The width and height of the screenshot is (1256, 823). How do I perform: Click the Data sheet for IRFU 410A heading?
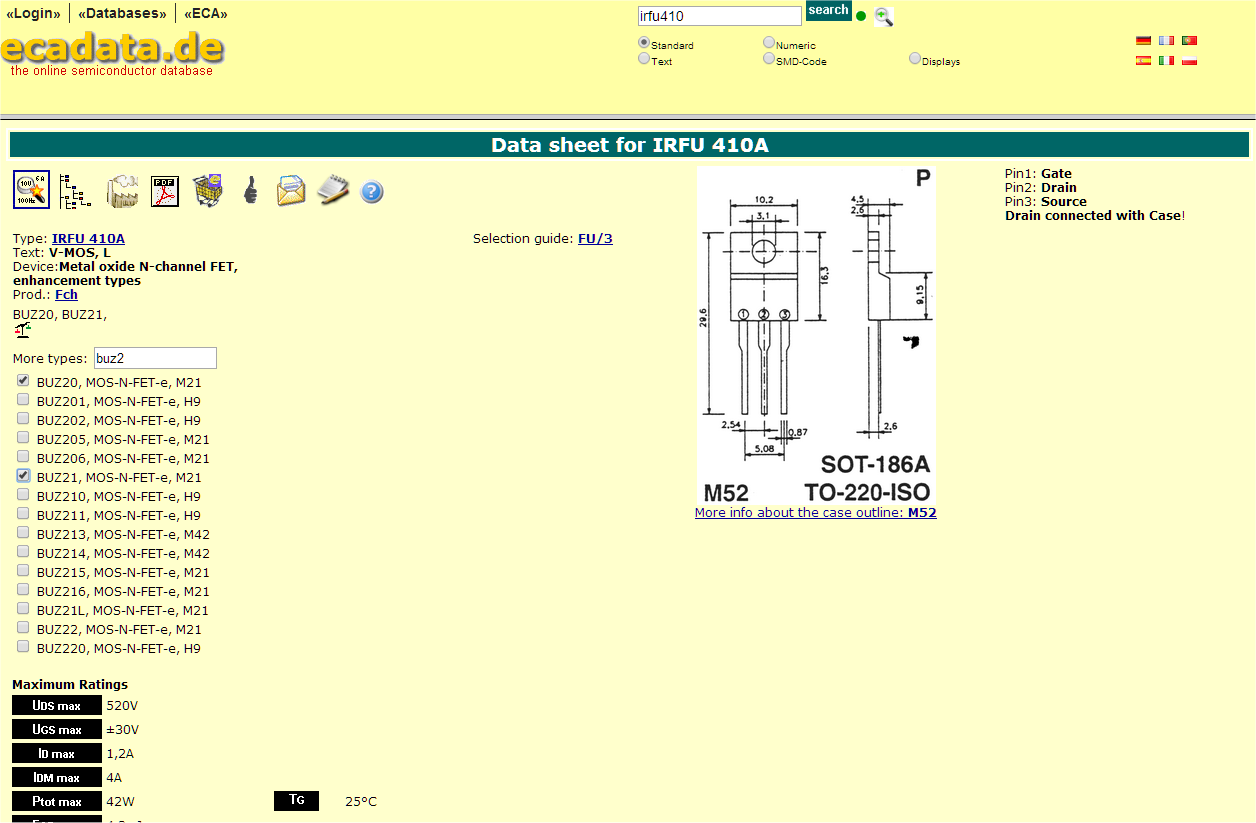coord(629,145)
